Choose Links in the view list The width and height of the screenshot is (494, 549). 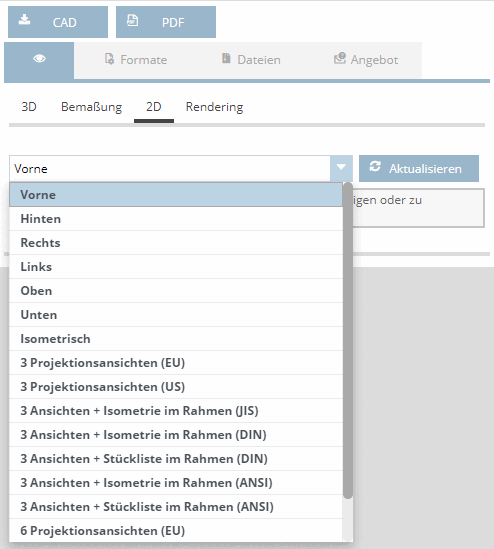tap(176, 267)
